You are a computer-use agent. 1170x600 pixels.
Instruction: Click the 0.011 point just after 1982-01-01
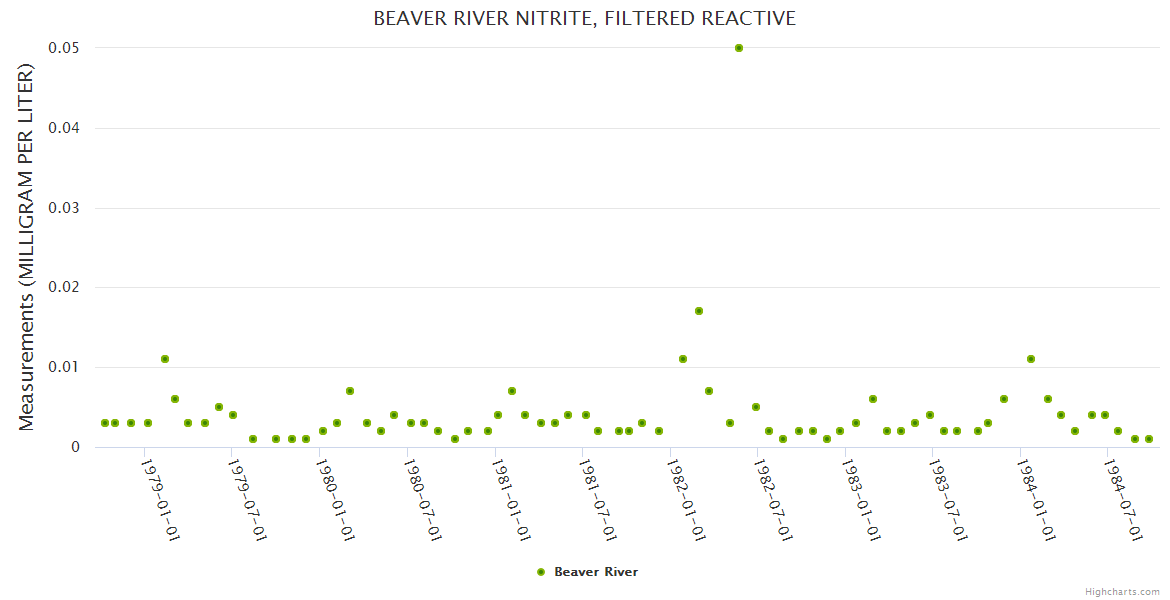coord(683,359)
